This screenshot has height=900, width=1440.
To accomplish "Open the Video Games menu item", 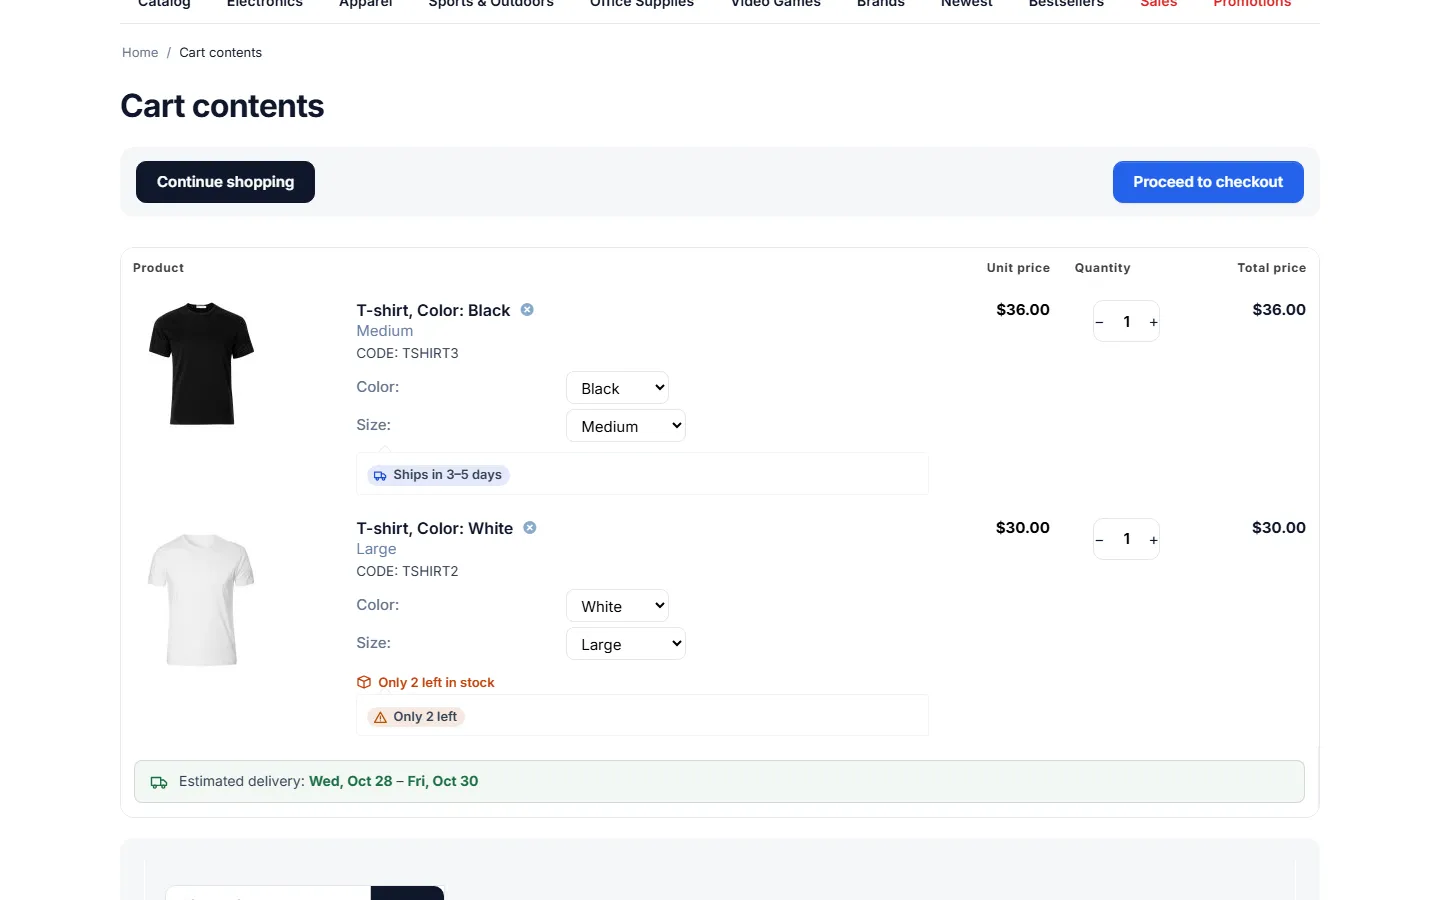I will click(775, 3).
